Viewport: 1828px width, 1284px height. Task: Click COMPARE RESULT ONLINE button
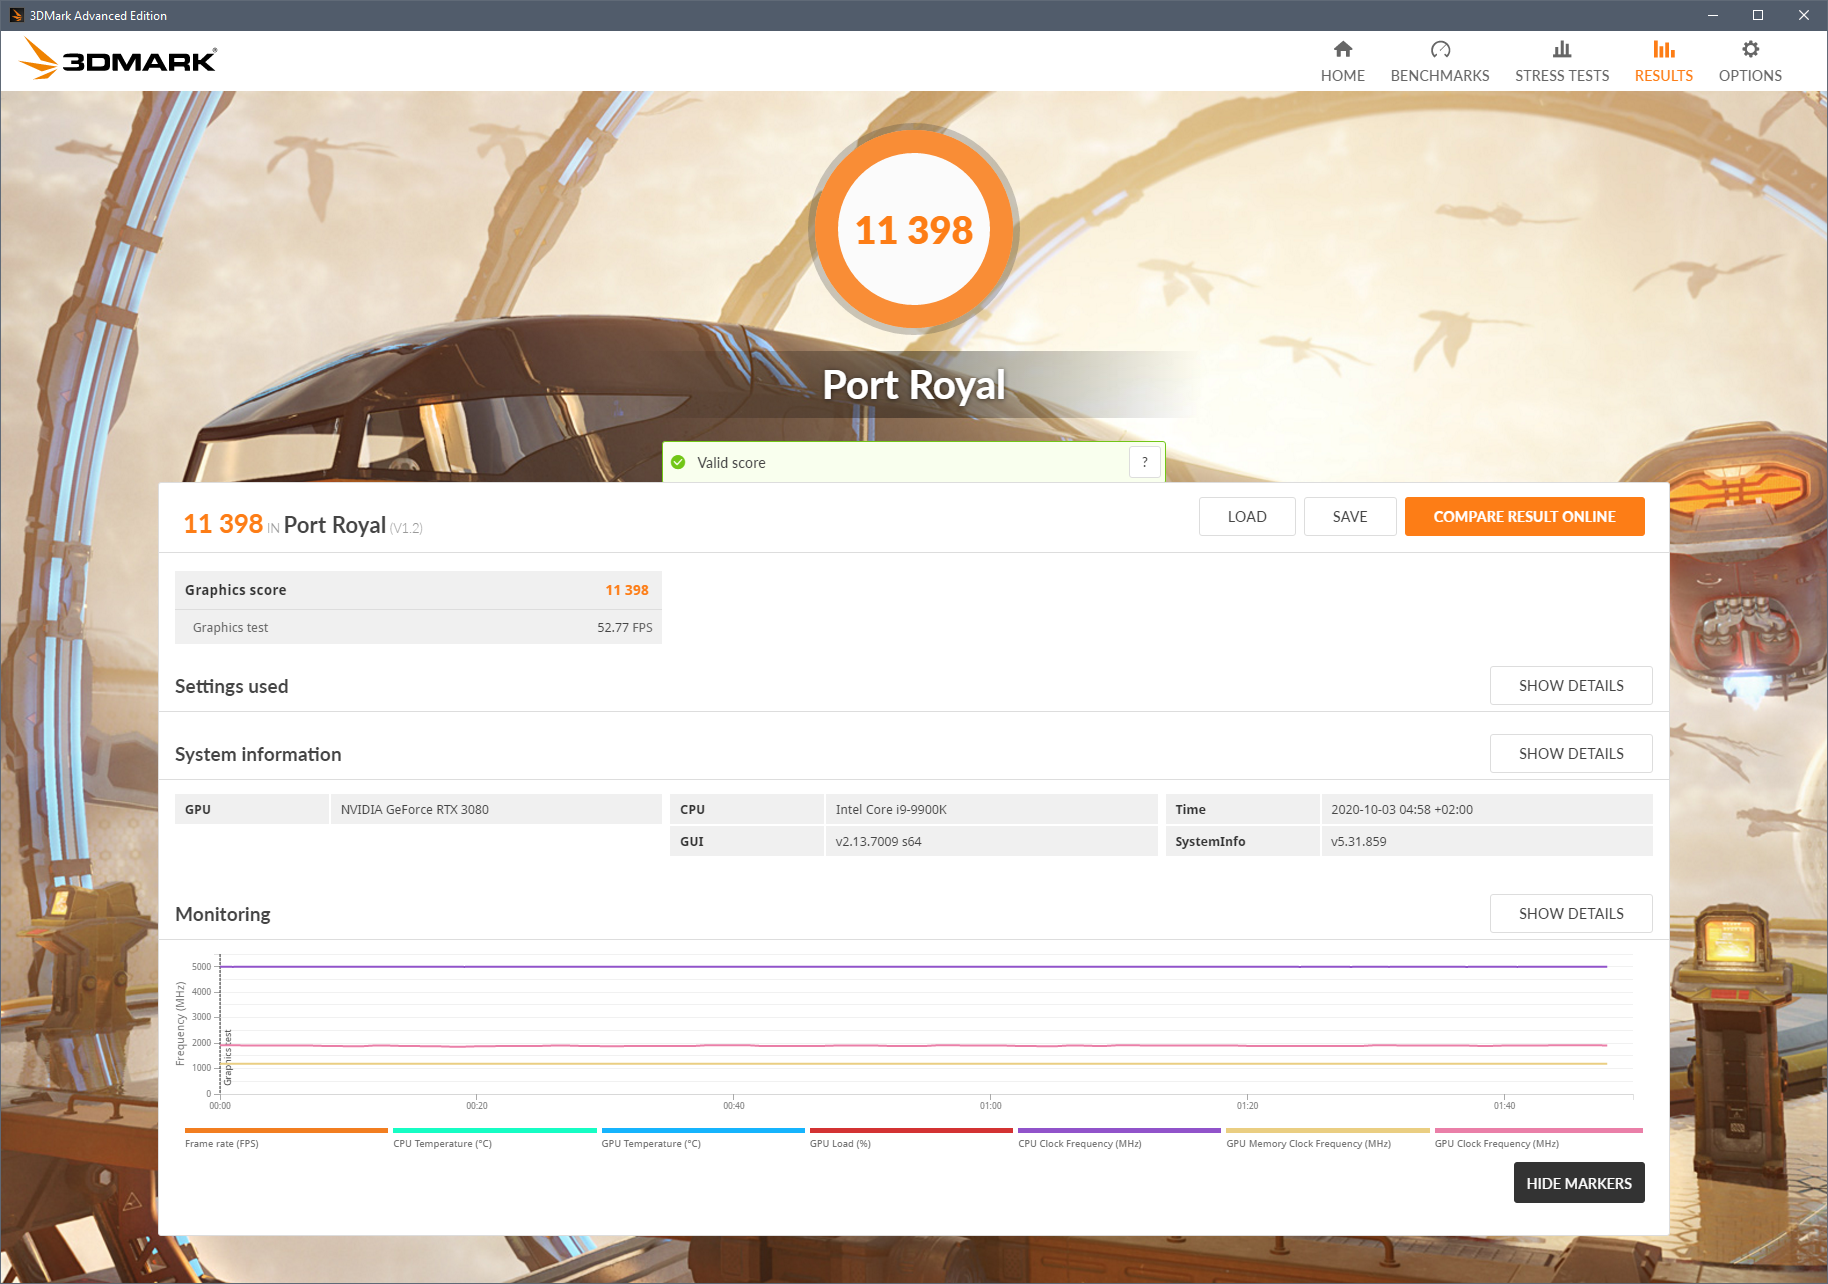(1524, 516)
